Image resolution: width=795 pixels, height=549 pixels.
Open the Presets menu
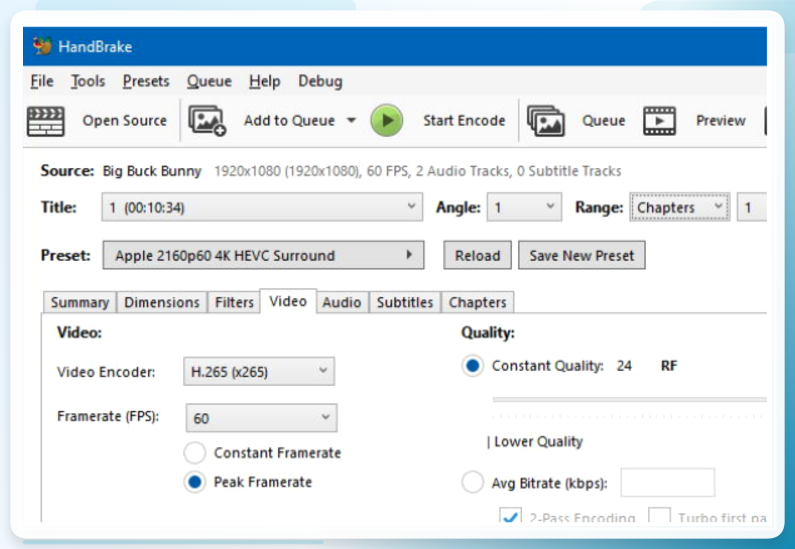click(146, 81)
